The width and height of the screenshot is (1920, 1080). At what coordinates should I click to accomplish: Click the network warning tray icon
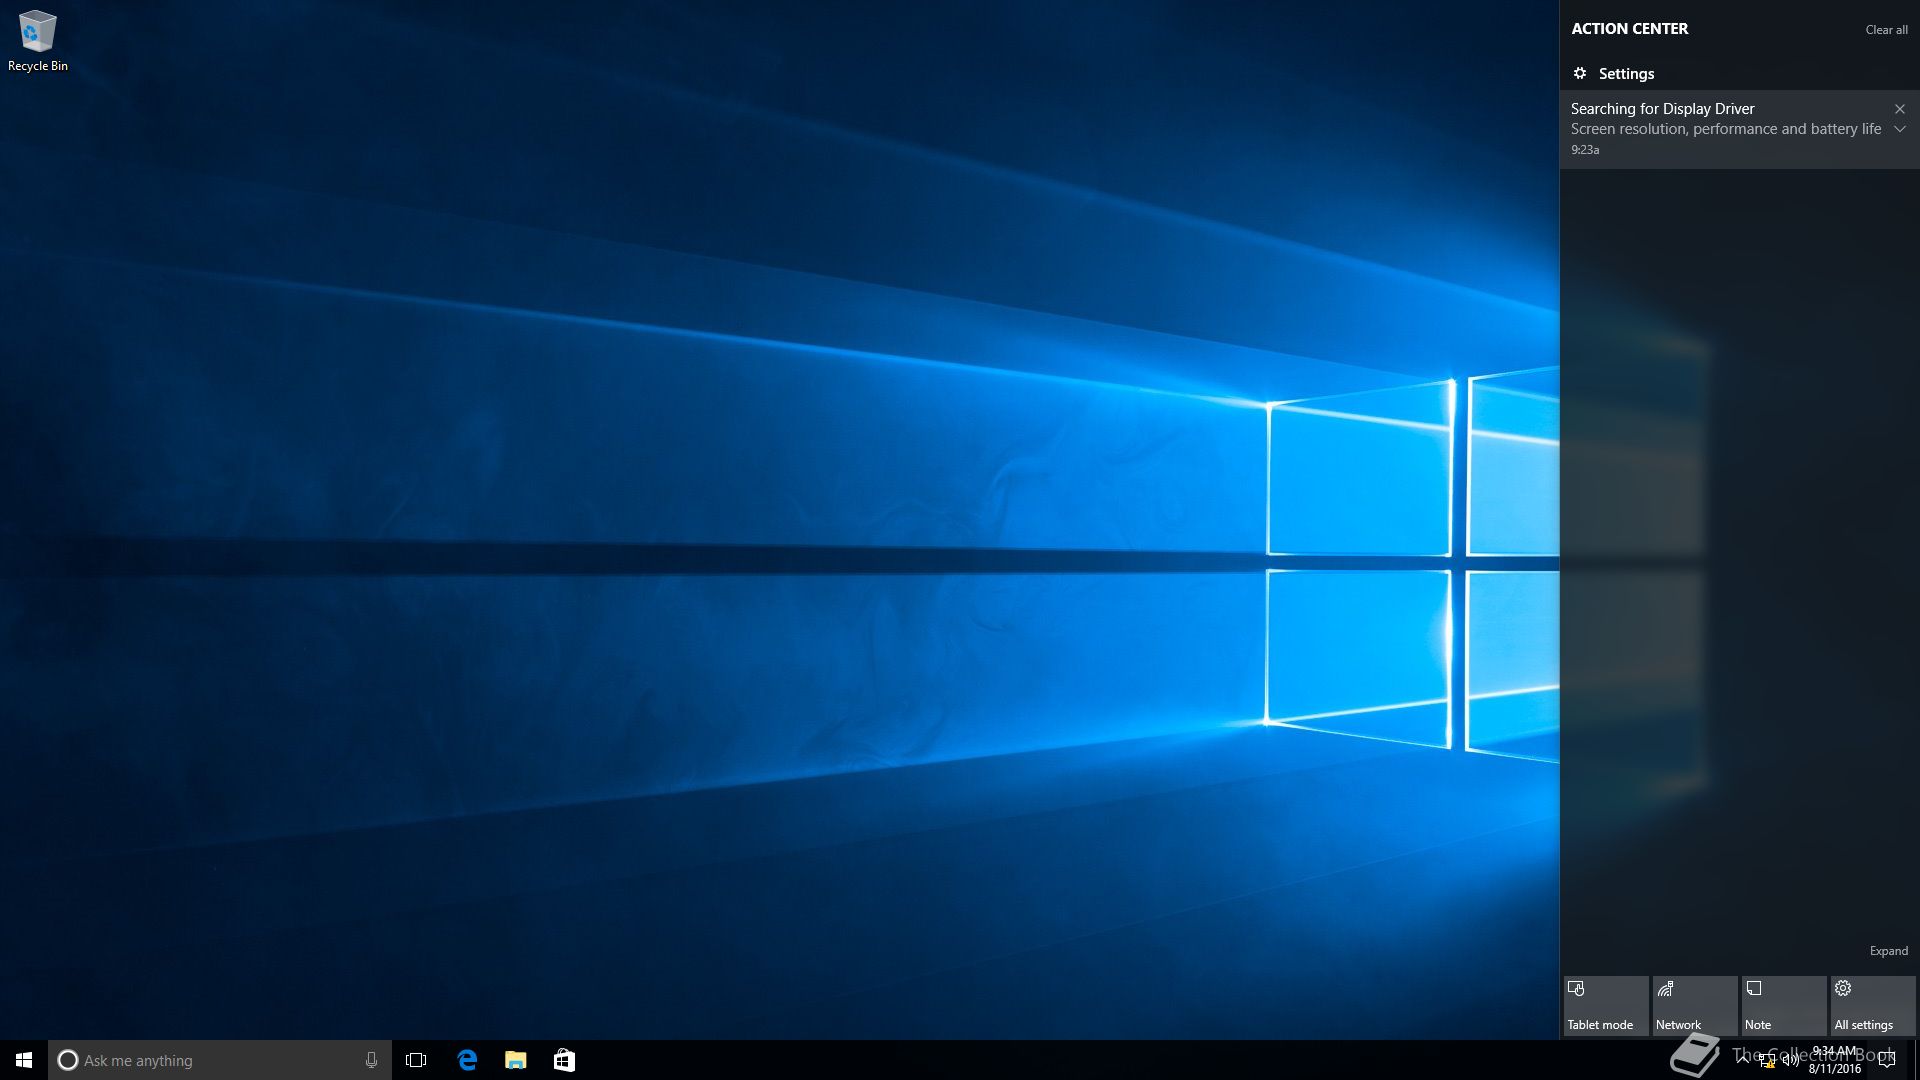[1767, 1061]
